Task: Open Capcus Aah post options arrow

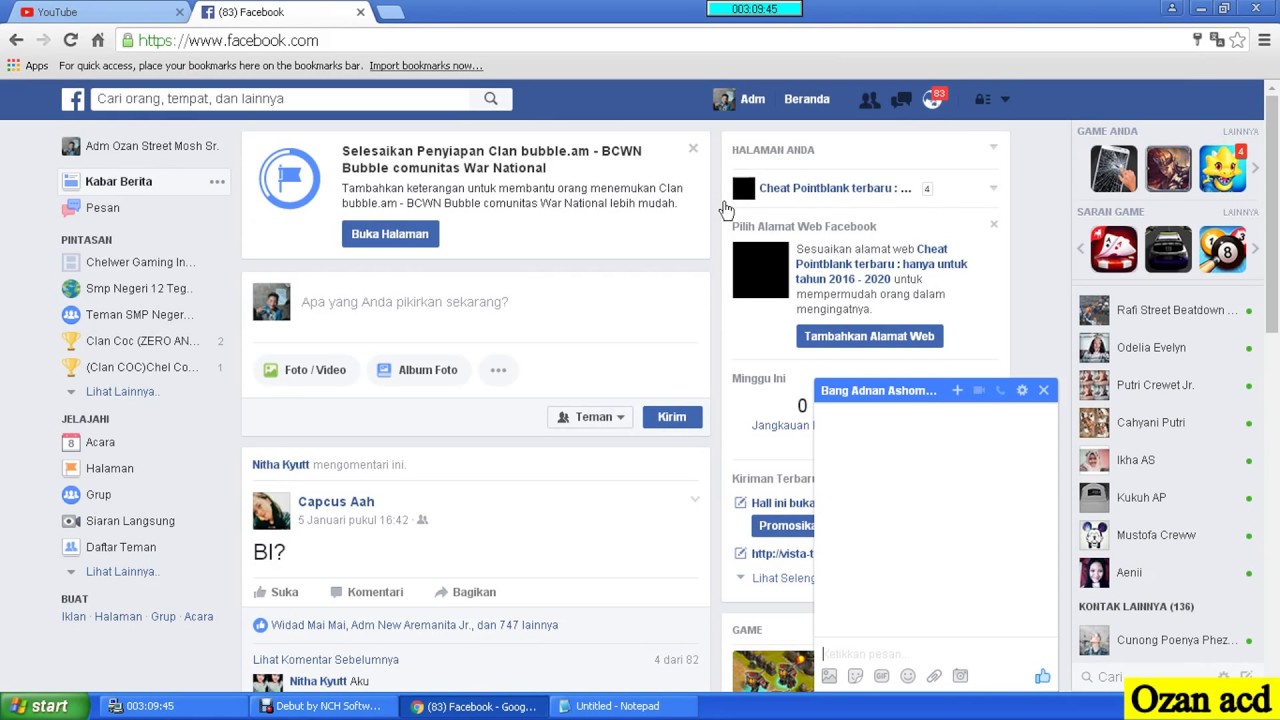Action: 695,499
